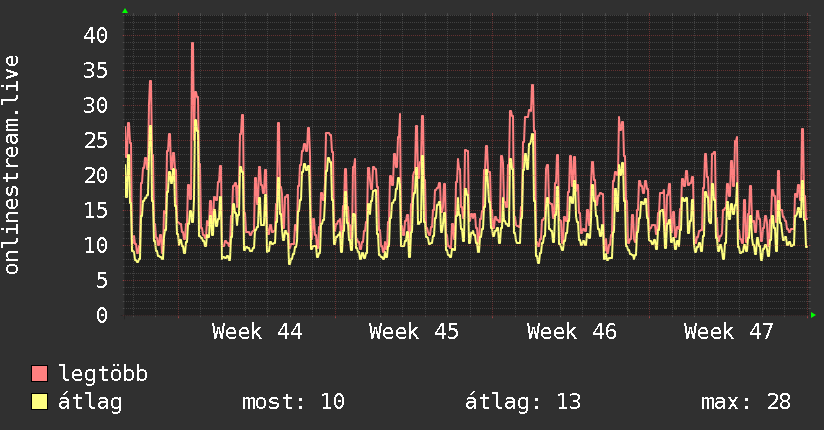Click the Week 44 axis label
The height and width of the screenshot is (430, 824).
pyautogui.click(x=257, y=332)
